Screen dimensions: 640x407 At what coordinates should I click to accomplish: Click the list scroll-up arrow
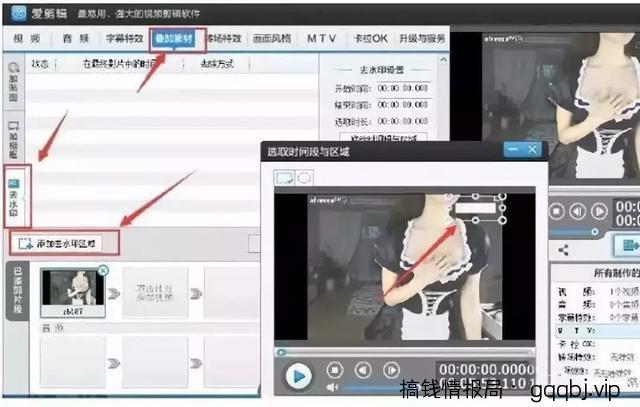(444, 60)
